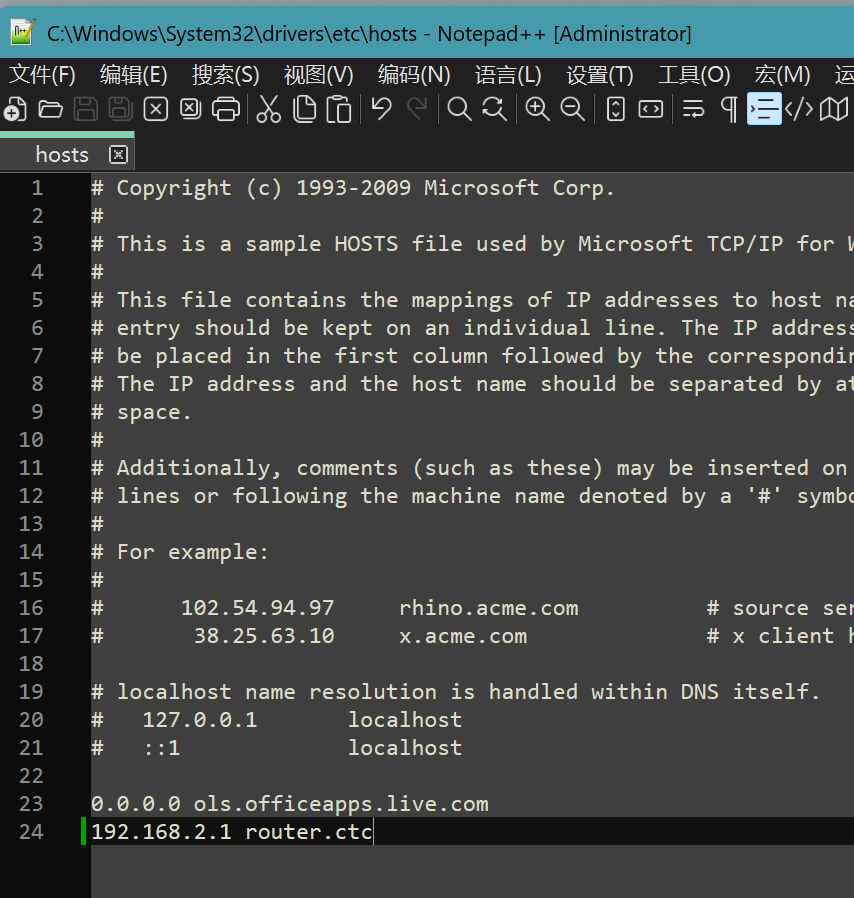Click the Cut scissors icon

268,109
